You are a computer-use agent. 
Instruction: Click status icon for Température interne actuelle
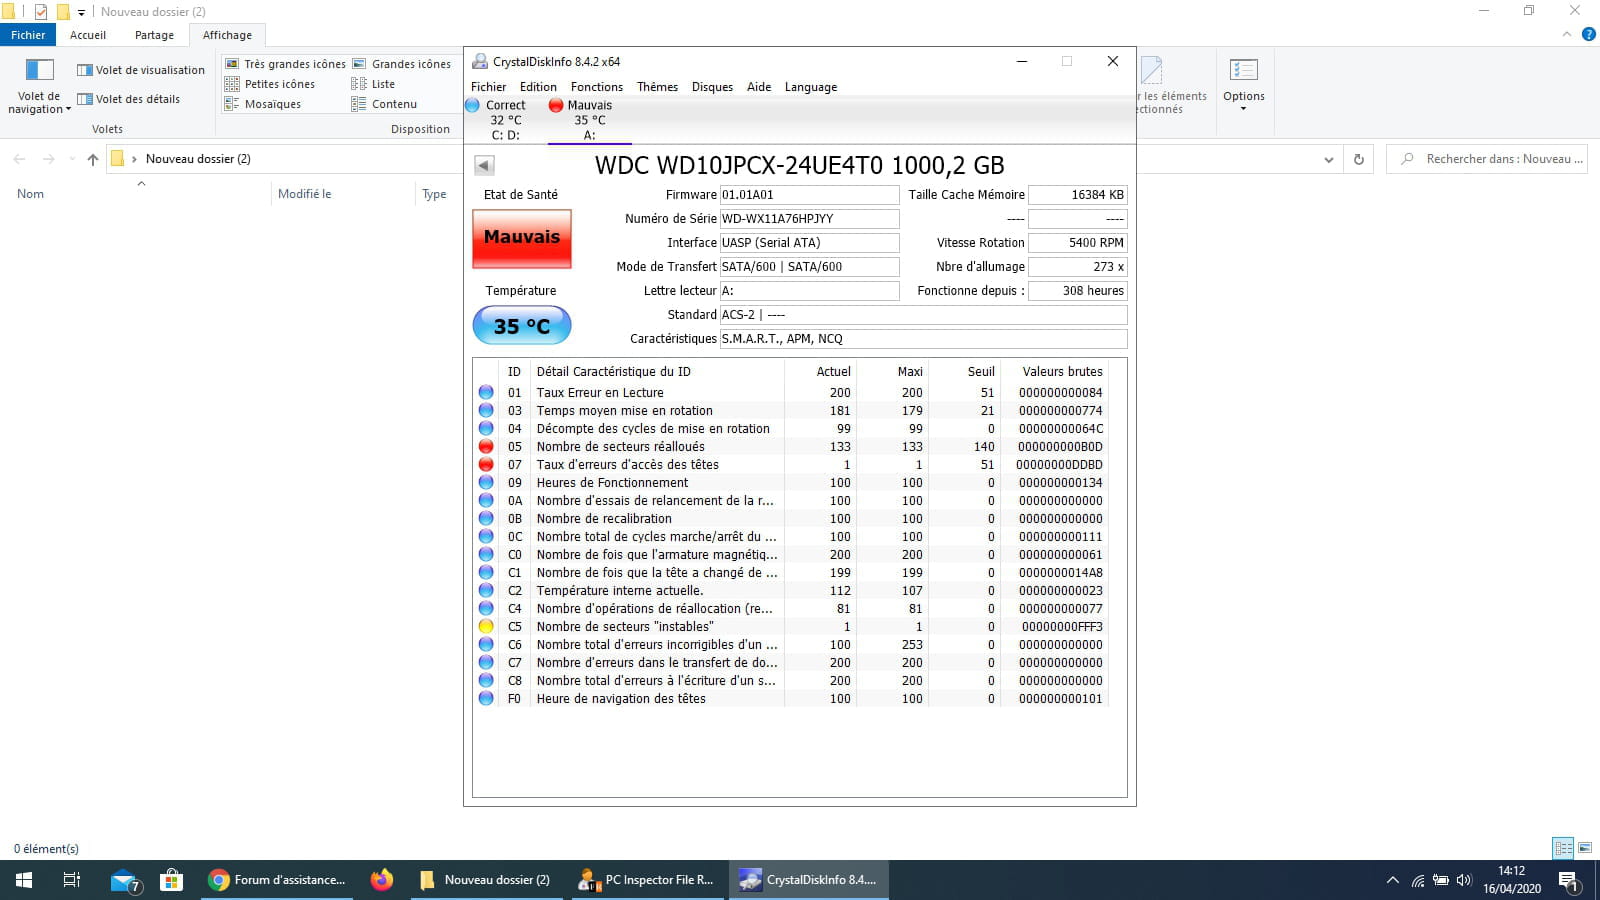click(x=486, y=591)
